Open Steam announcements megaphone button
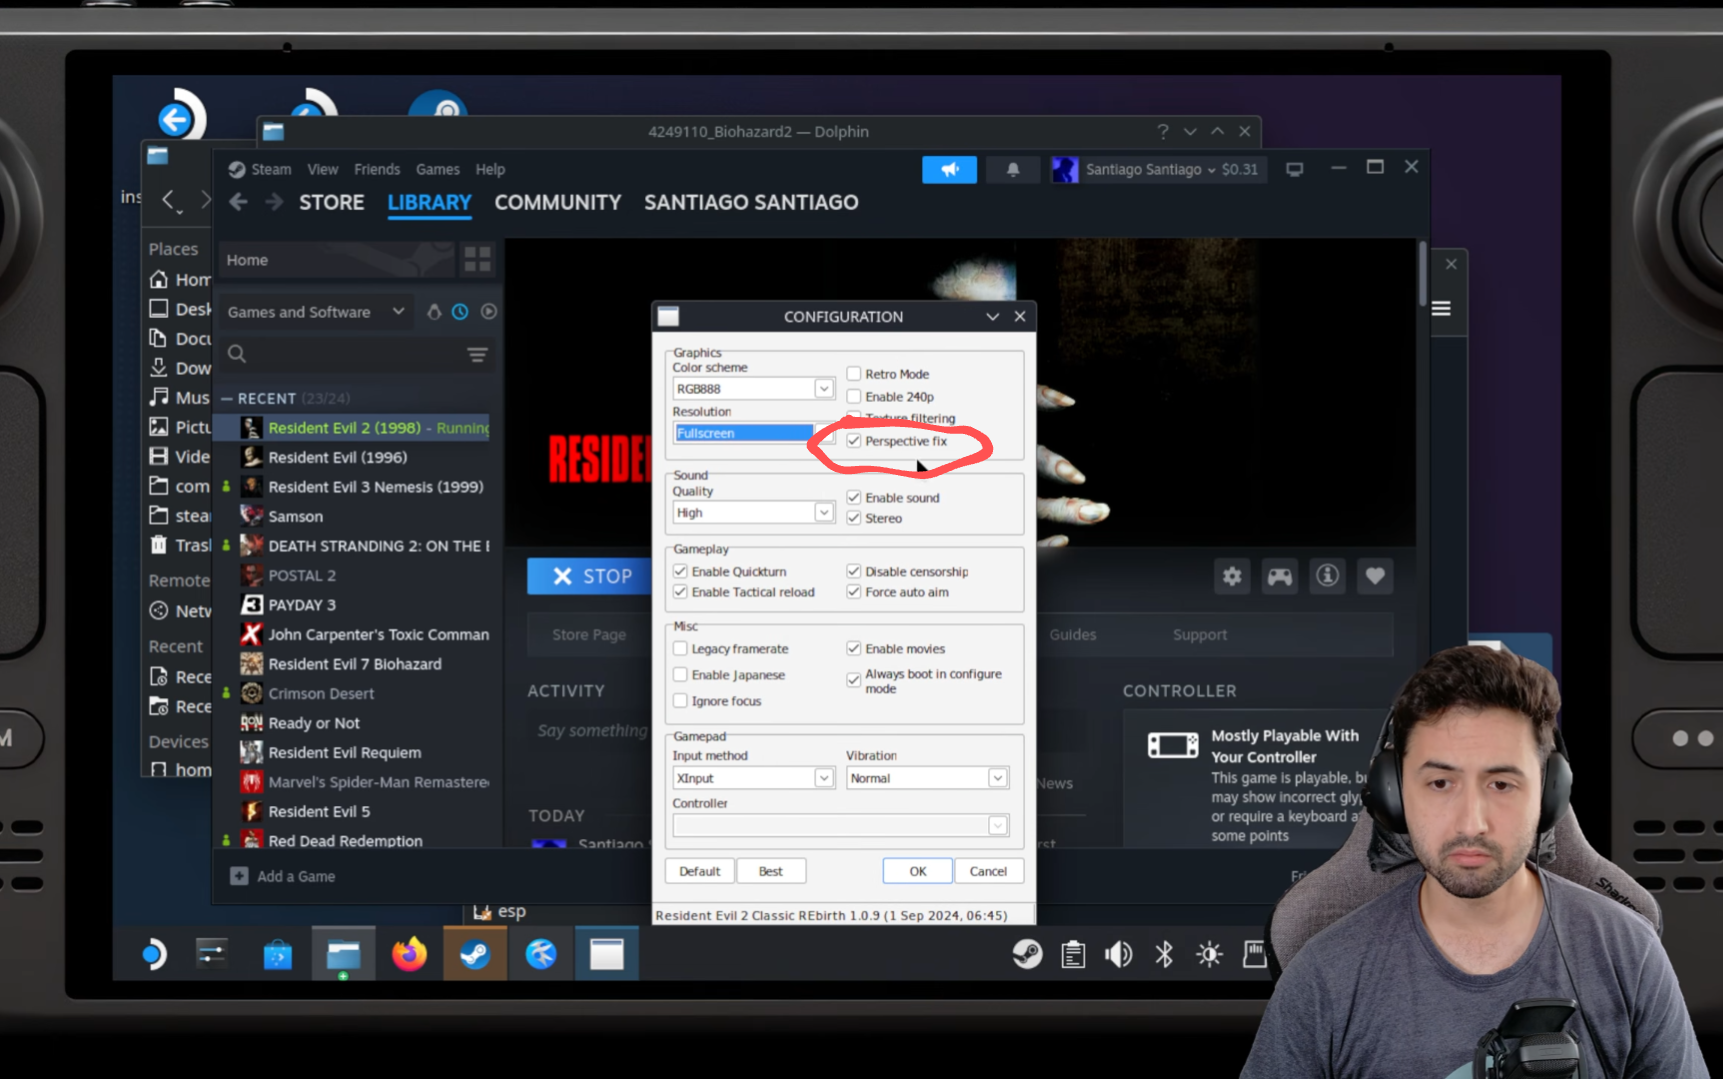 pos(949,170)
